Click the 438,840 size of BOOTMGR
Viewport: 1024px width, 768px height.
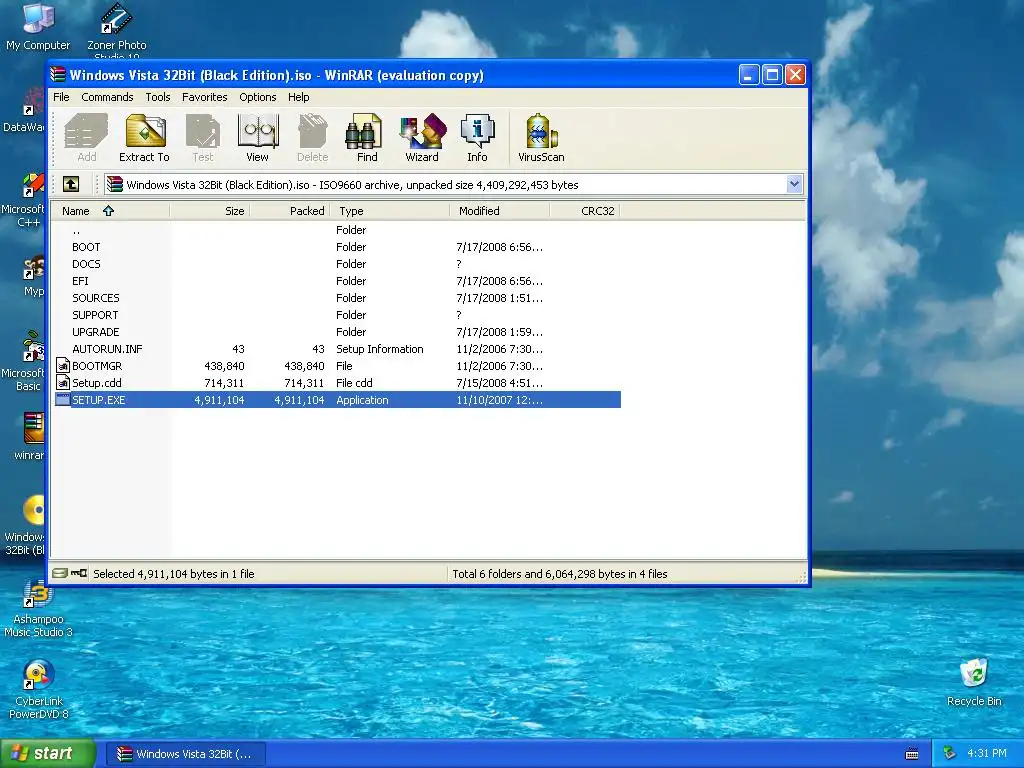tap(224, 366)
